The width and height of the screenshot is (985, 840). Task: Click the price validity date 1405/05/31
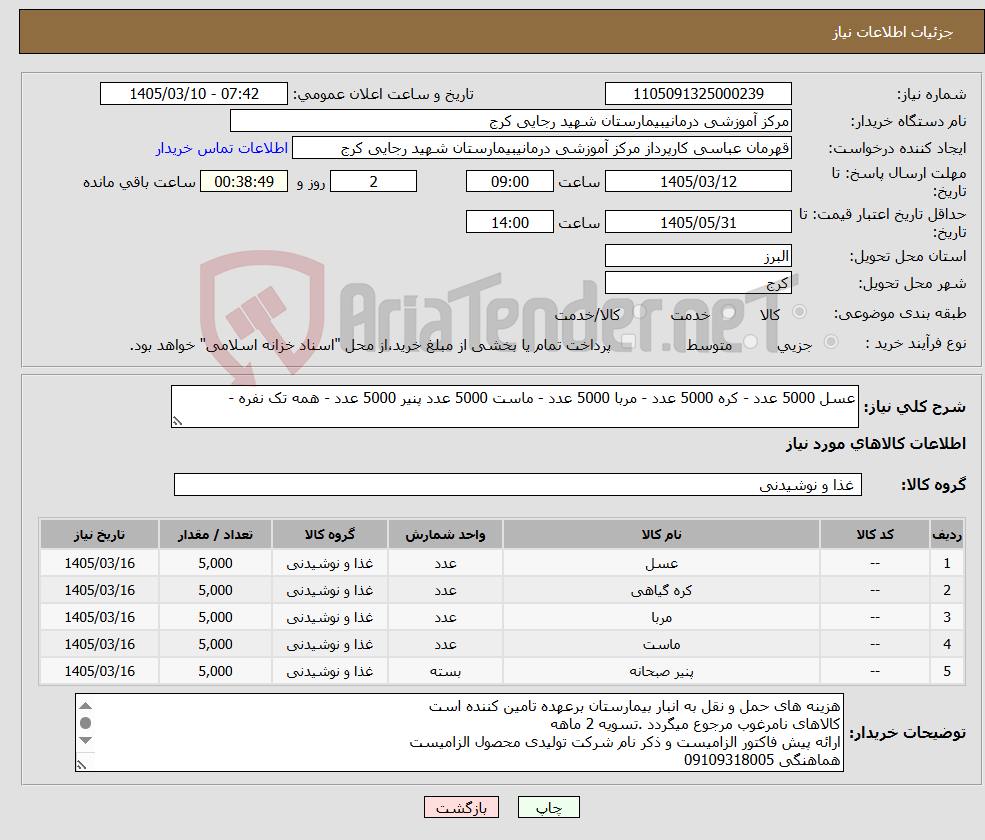[x=698, y=222]
